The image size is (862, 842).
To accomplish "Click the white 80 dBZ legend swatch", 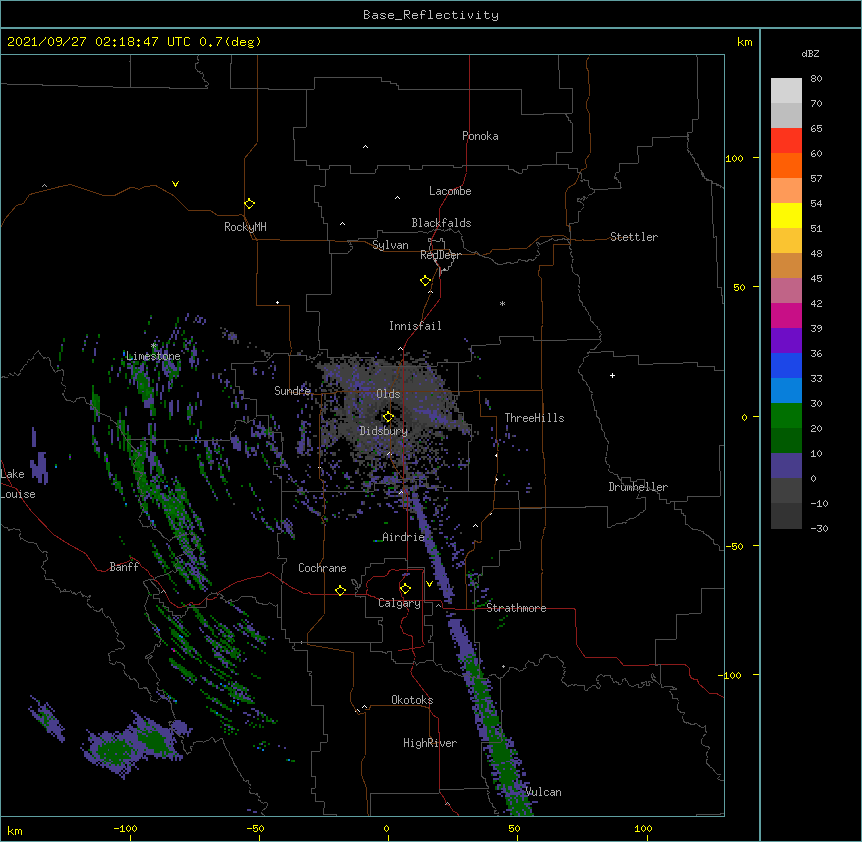I will (786, 91).
